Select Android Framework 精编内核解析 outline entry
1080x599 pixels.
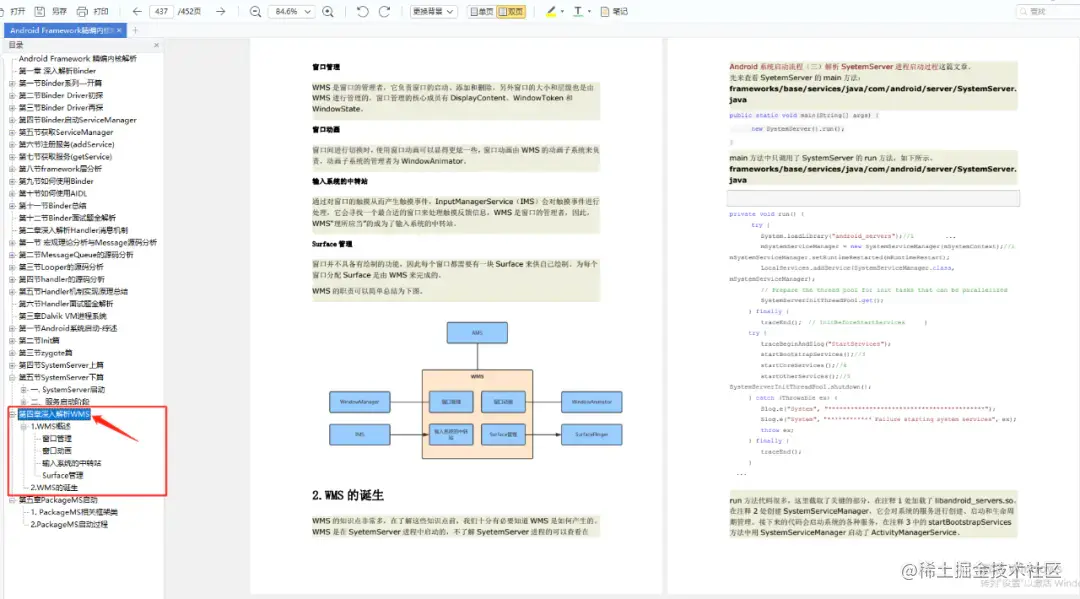[x=77, y=59]
